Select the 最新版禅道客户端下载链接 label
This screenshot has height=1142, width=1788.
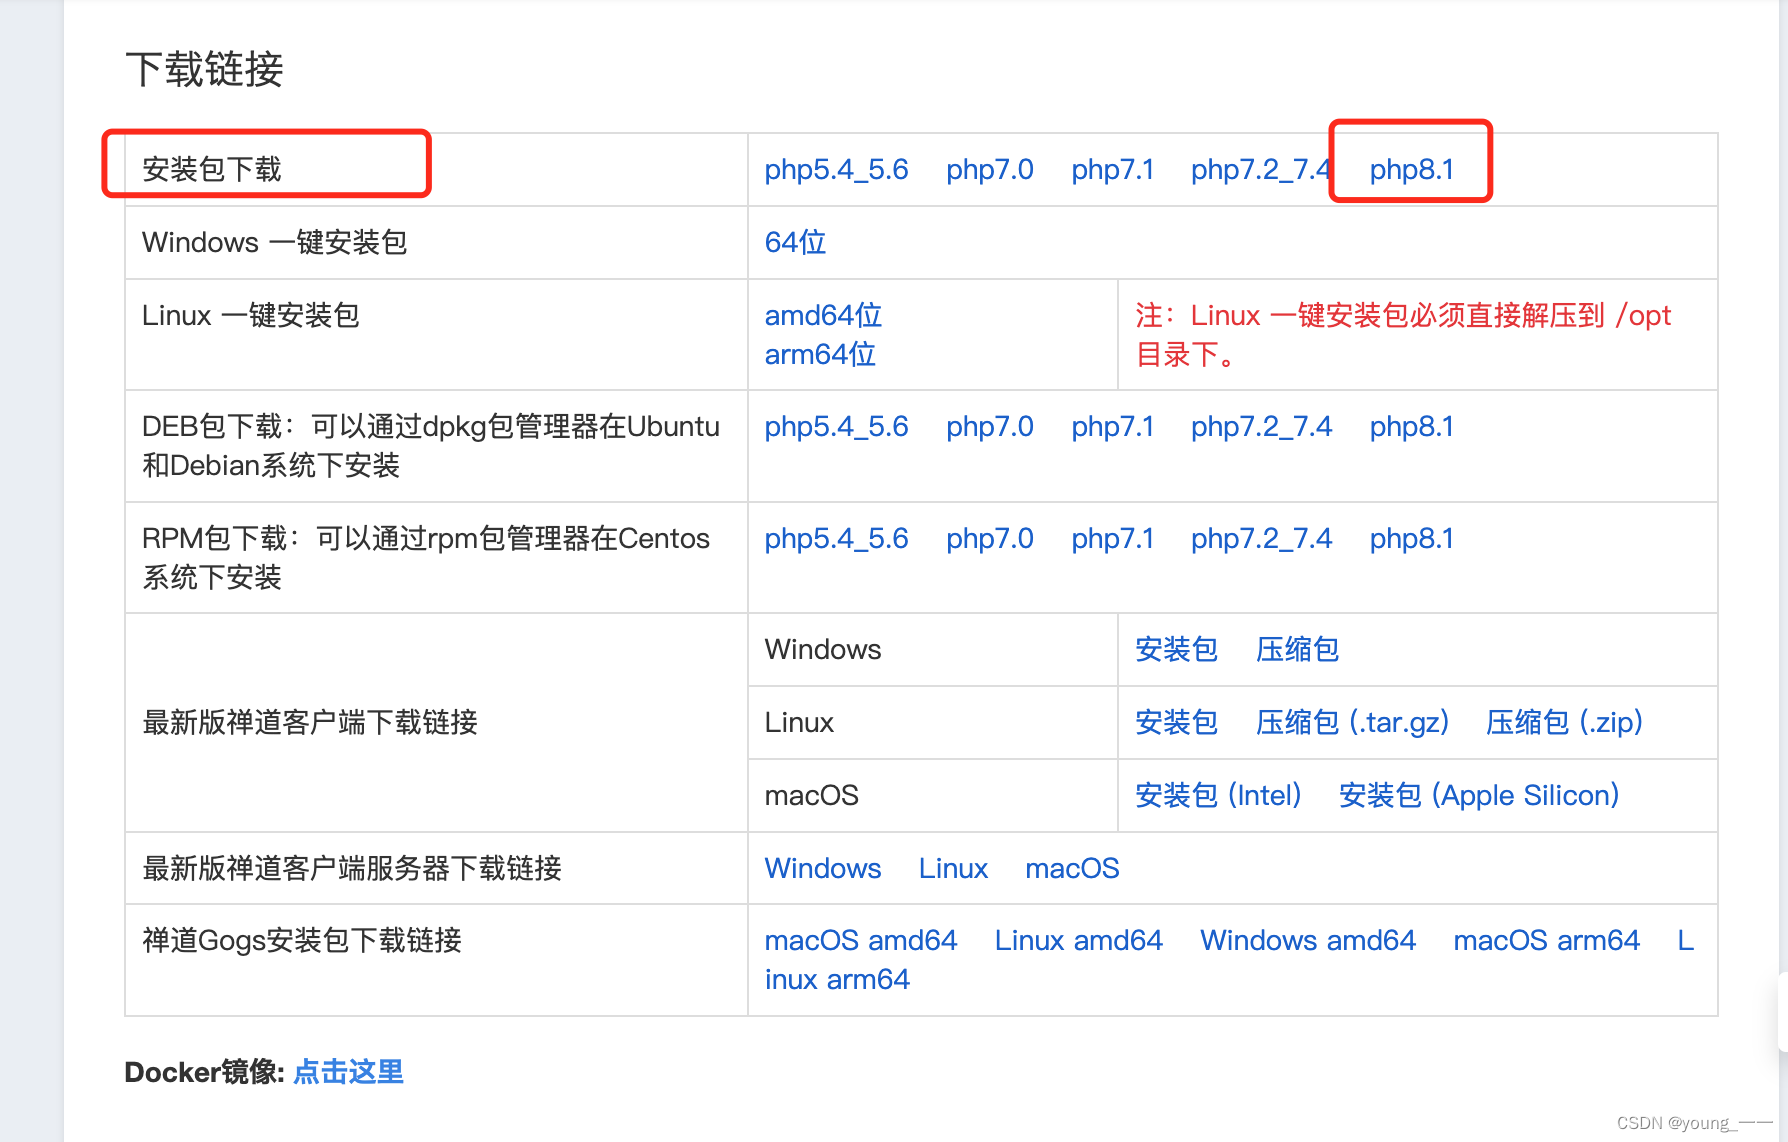[310, 723]
